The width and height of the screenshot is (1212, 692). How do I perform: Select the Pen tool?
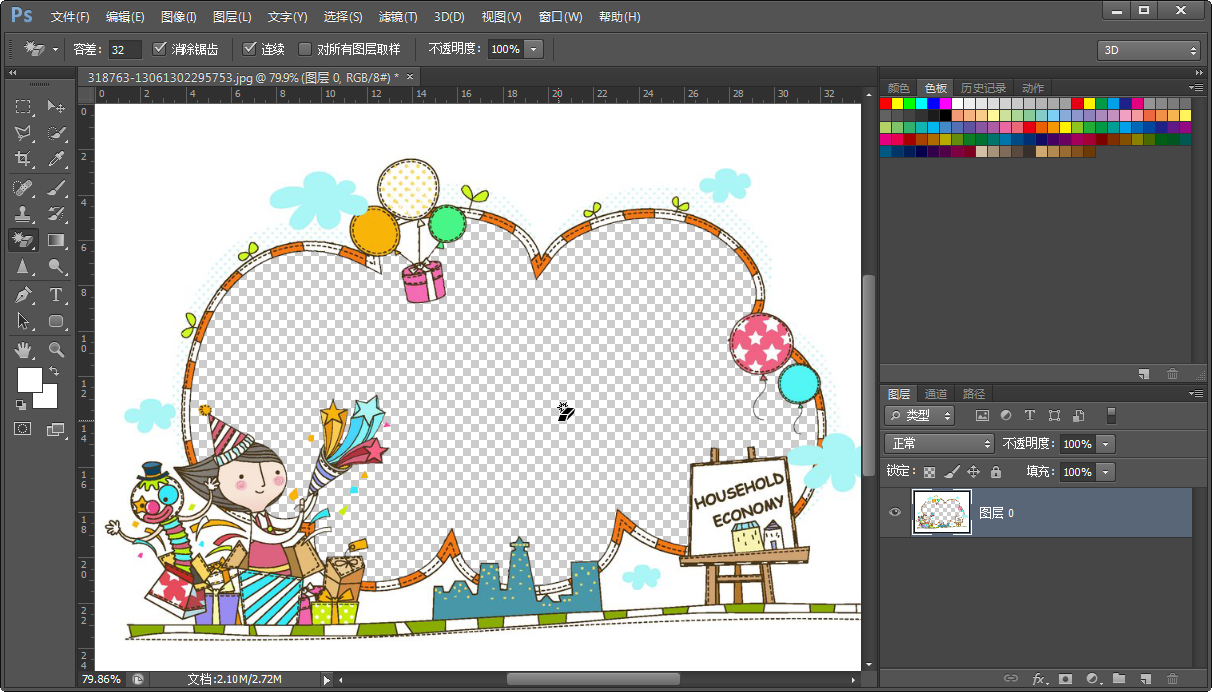(x=23, y=295)
